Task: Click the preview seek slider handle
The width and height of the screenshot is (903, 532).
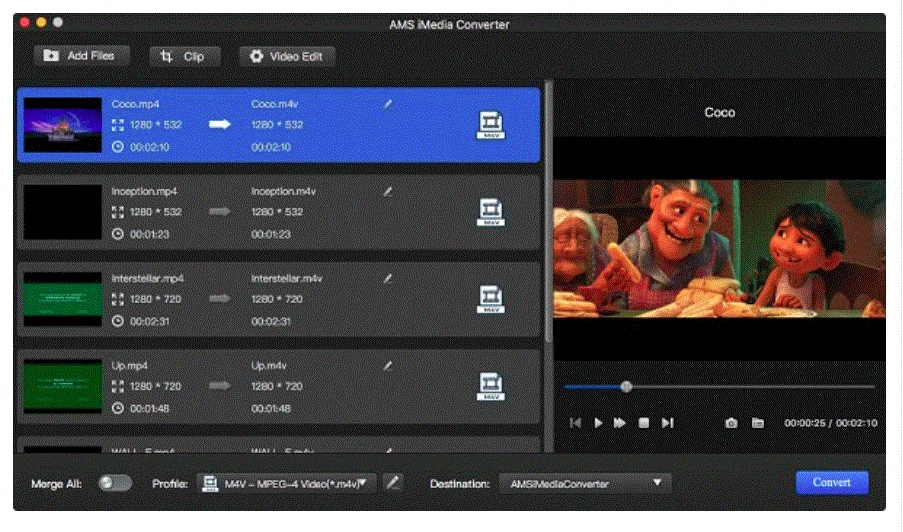Action: pyautogui.click(x=627, y=387)
